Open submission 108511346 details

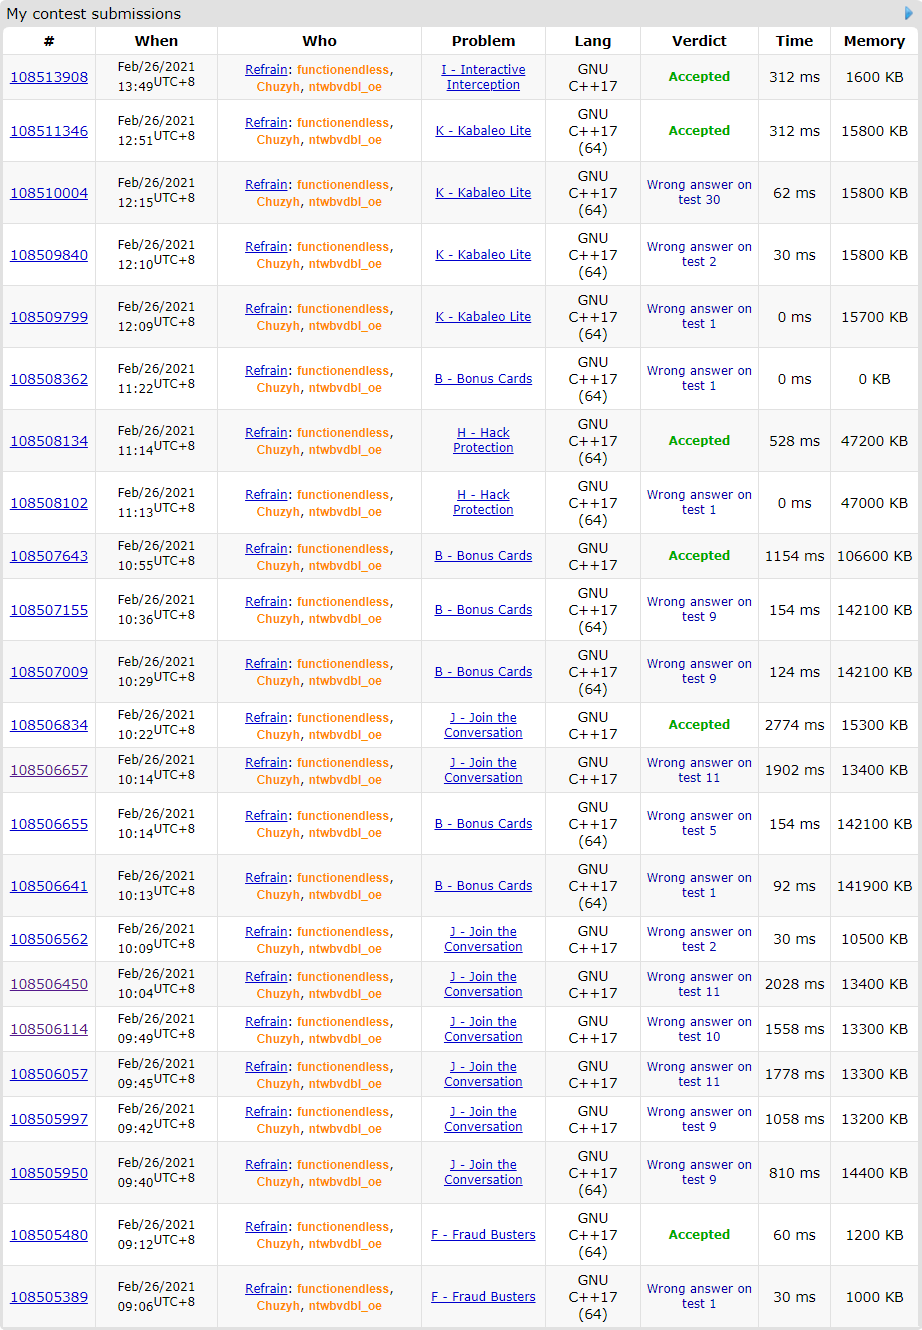click(x=49, y=131)
